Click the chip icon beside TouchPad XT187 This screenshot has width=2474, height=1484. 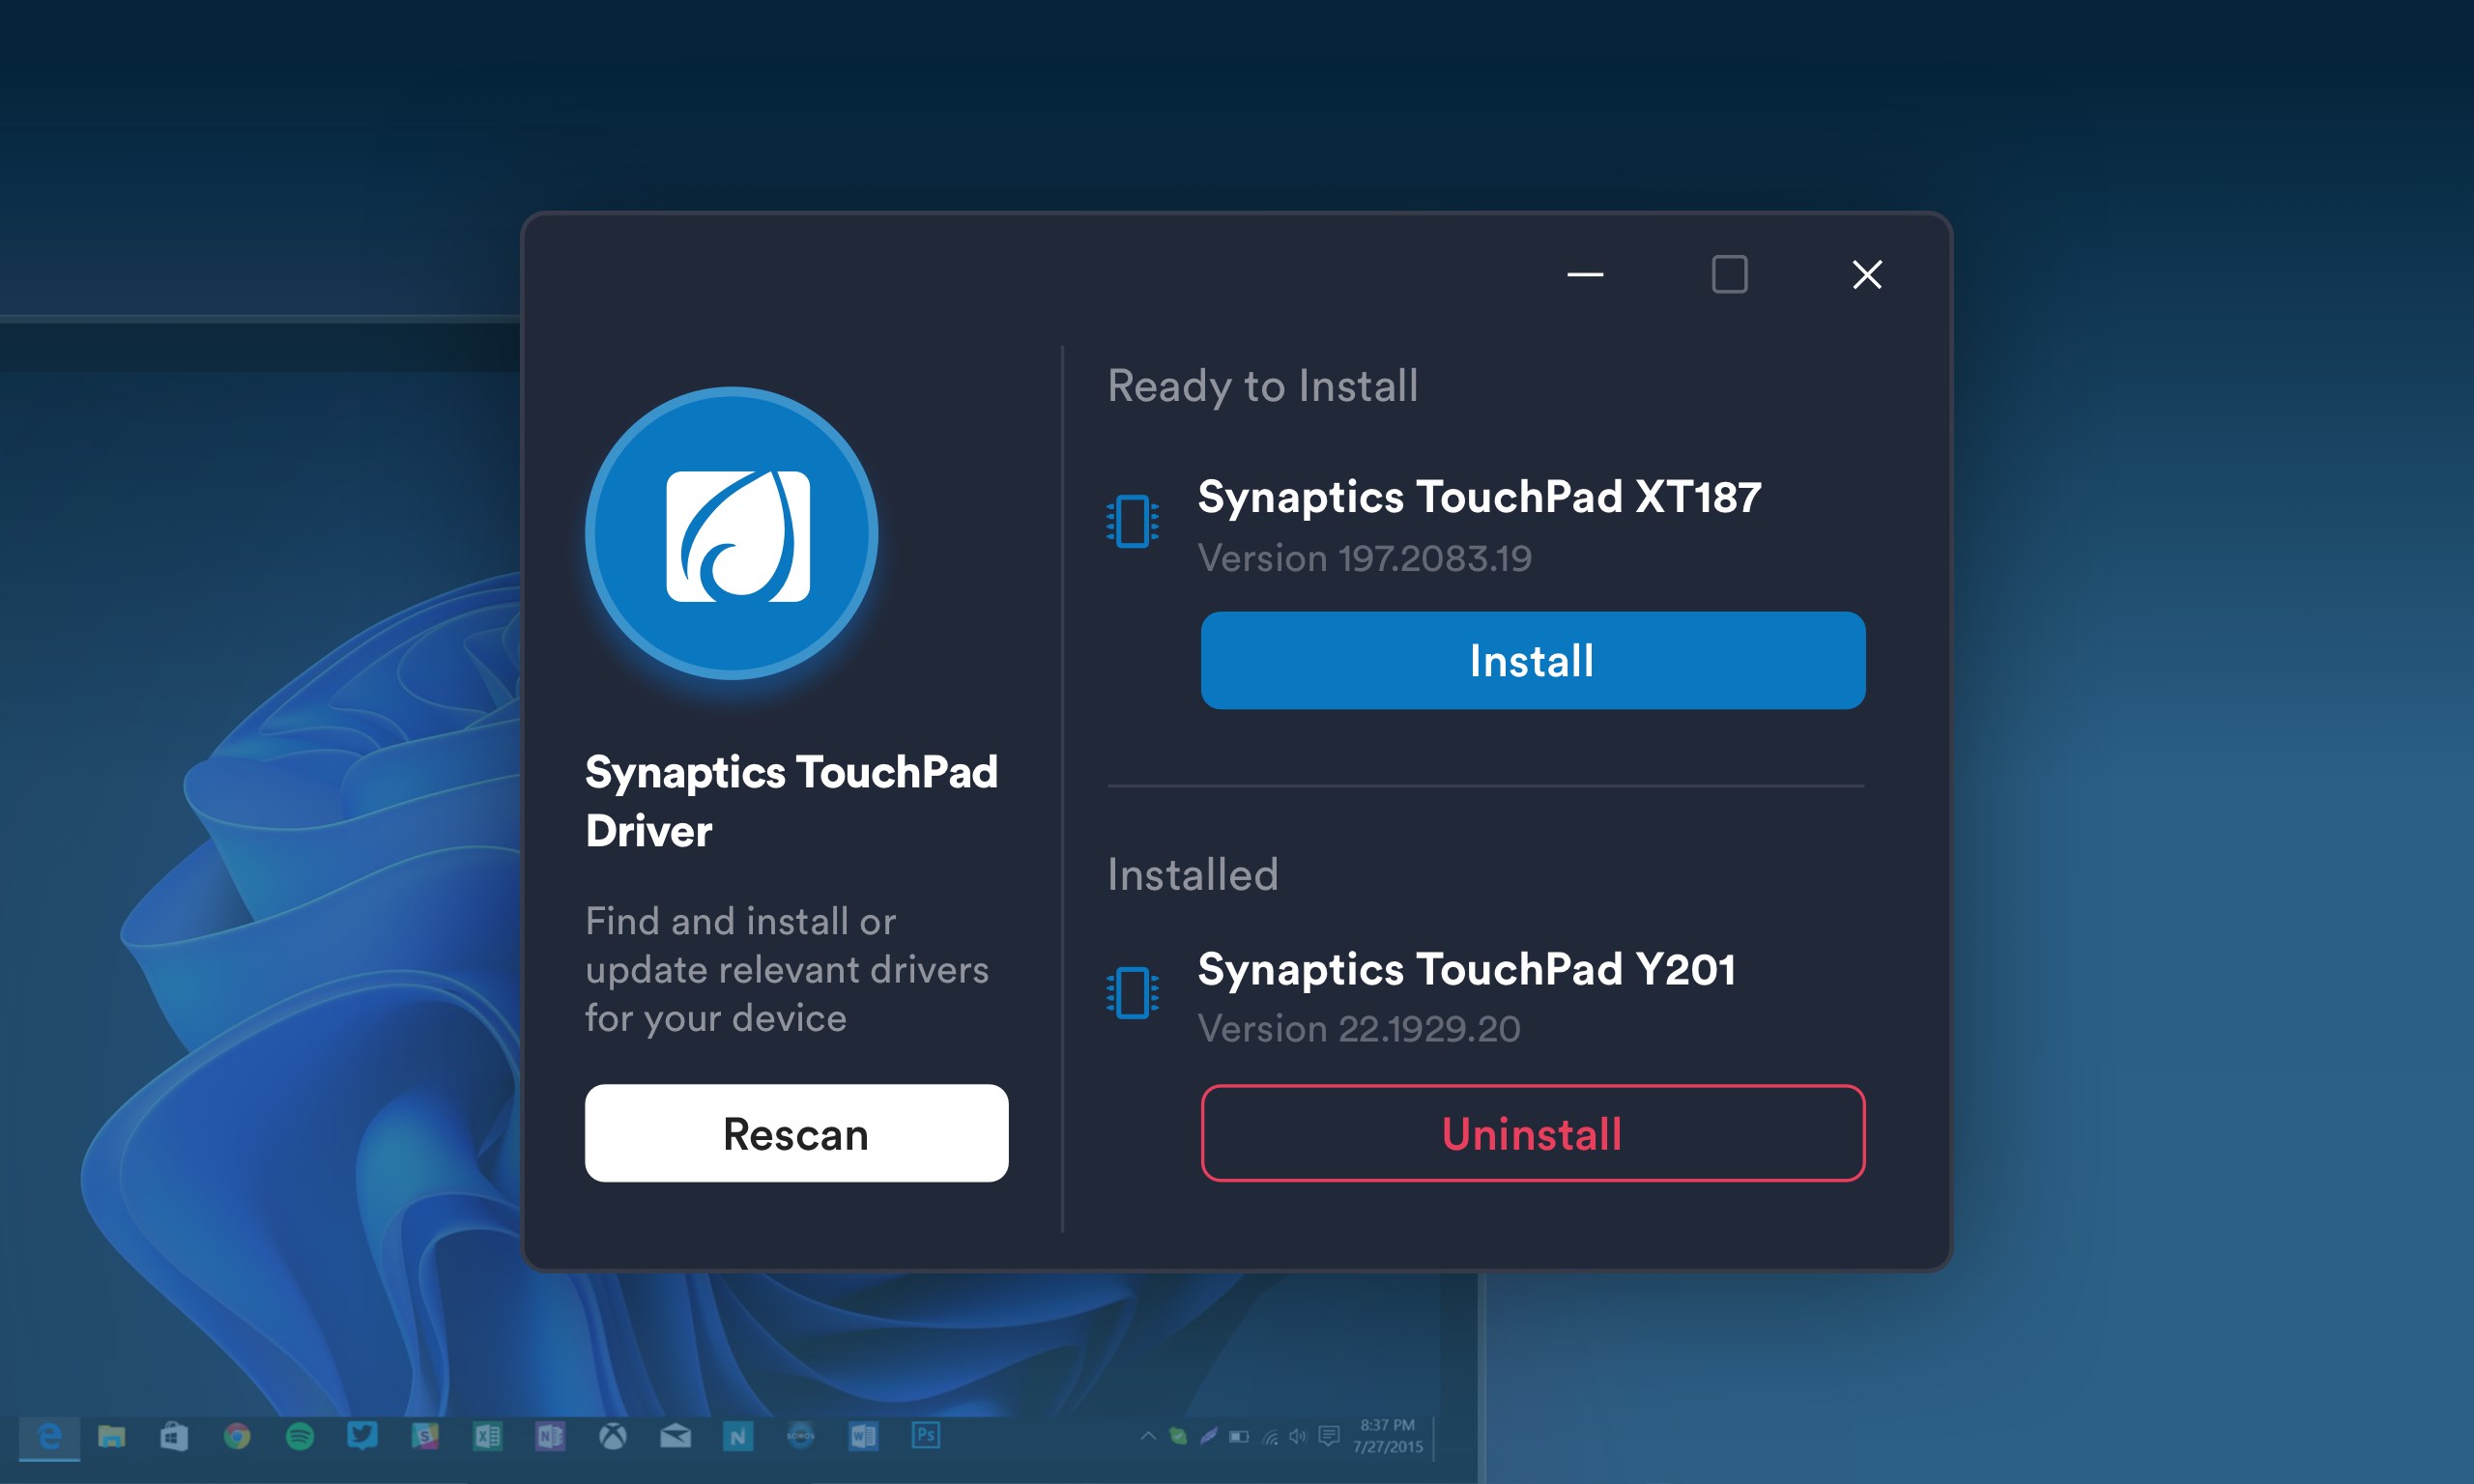pos(1132,521)
